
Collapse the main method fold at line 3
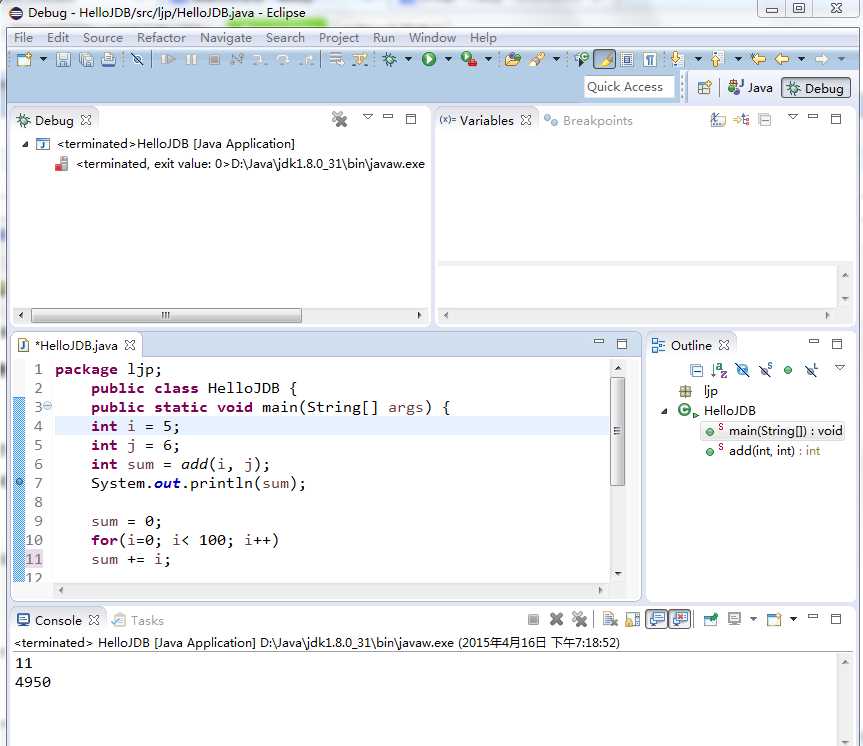[47, 406]
